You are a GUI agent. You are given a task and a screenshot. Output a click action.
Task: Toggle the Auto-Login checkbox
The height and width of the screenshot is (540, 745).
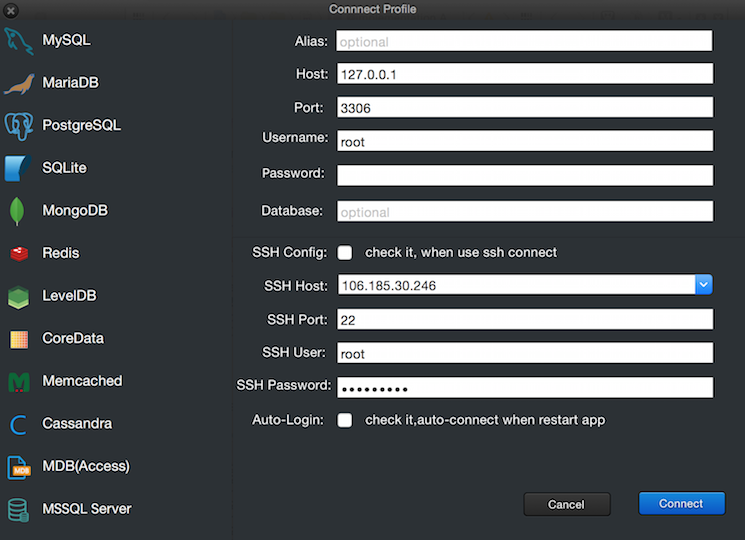click(345, 420)
